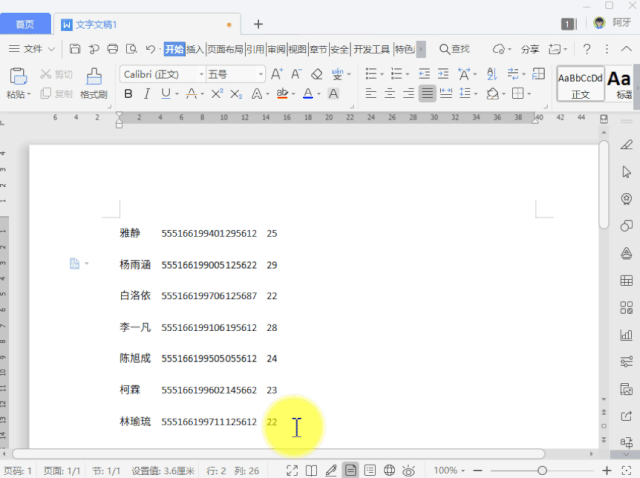
Task: Align text right
Action: (409, 93)
